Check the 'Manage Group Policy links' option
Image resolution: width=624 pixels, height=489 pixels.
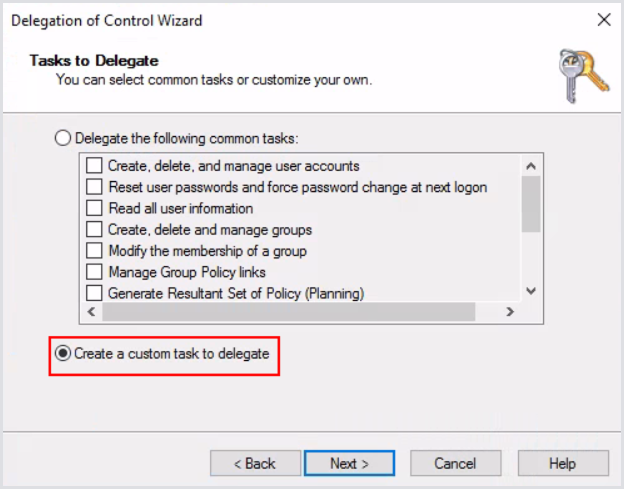click(94, 272)
